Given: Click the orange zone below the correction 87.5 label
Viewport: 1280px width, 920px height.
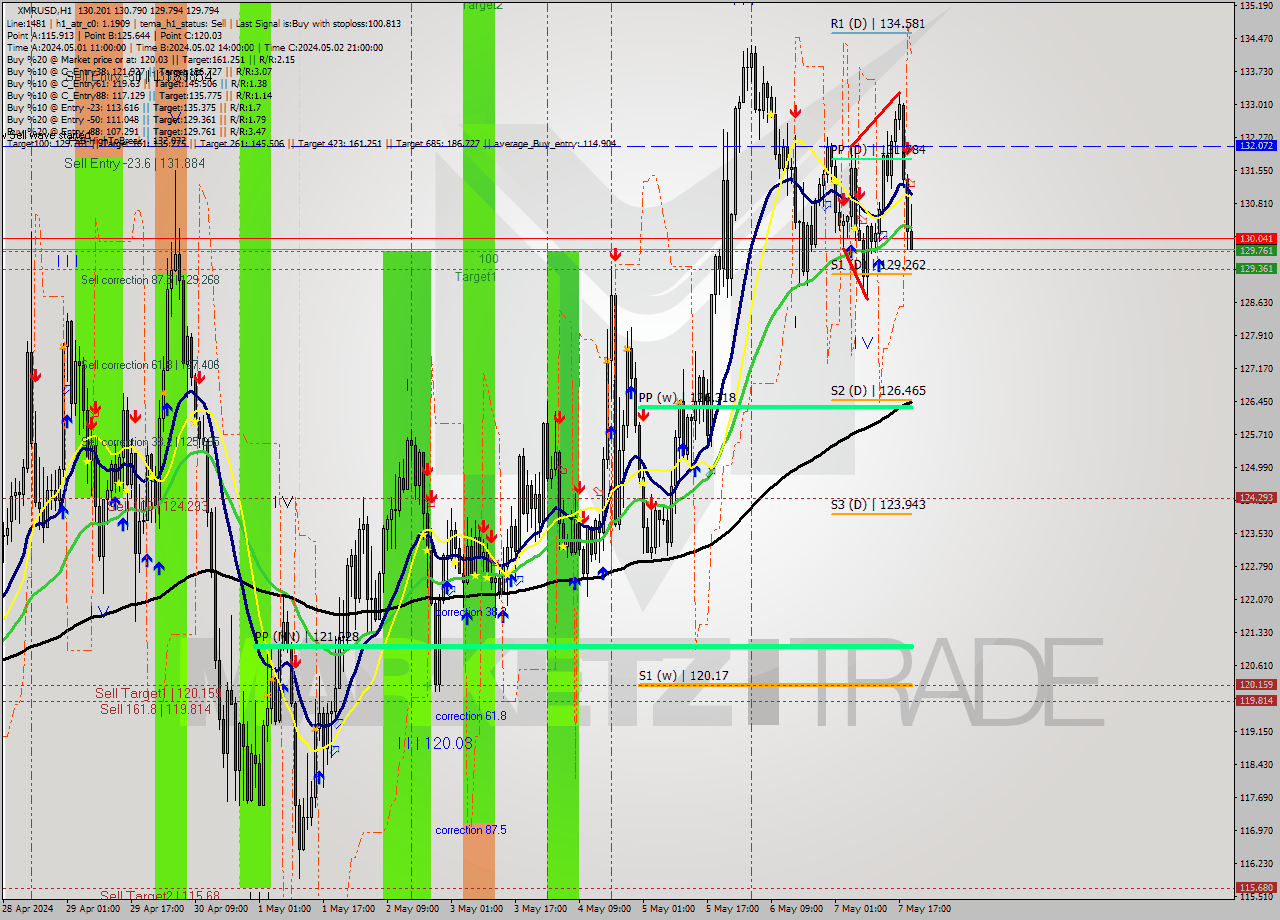Looking at the screenshot, I should click(x=479, y=860).
